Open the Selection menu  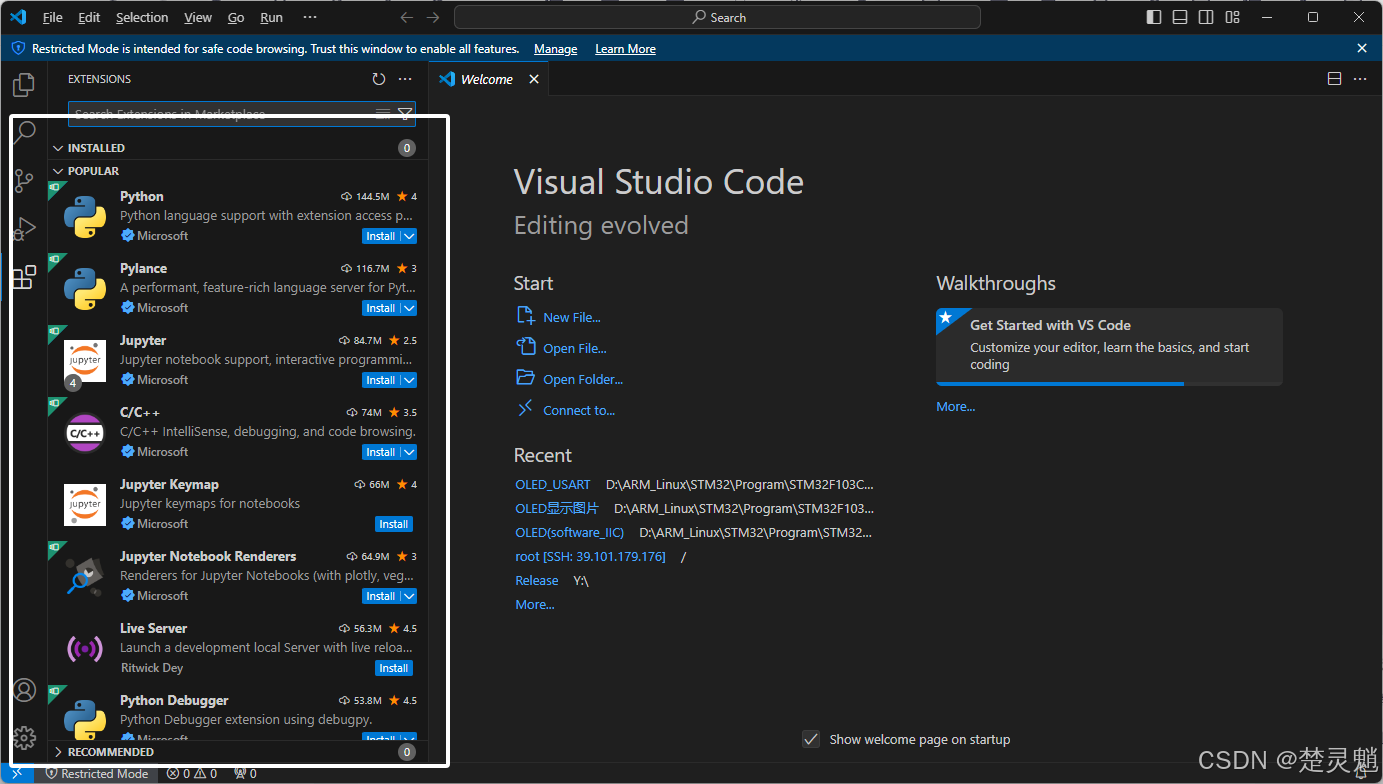142,17
